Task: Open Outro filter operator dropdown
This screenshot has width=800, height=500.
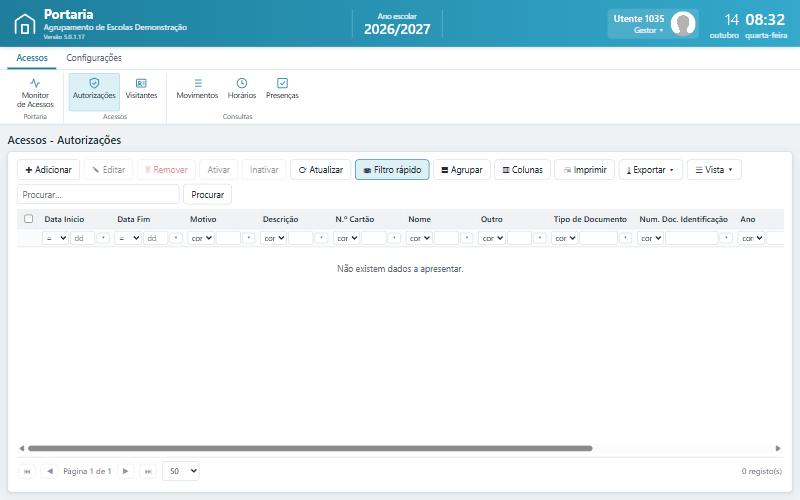Action: click(492, 238)
